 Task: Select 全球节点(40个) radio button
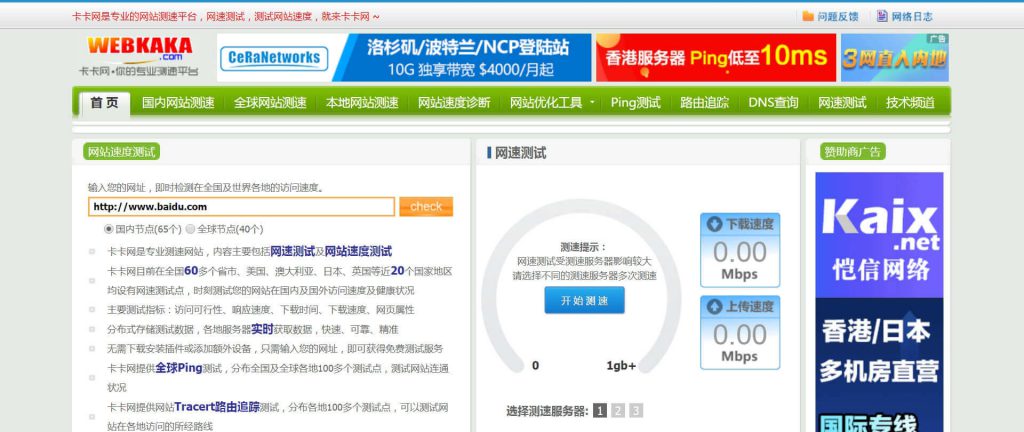point(190,229)
